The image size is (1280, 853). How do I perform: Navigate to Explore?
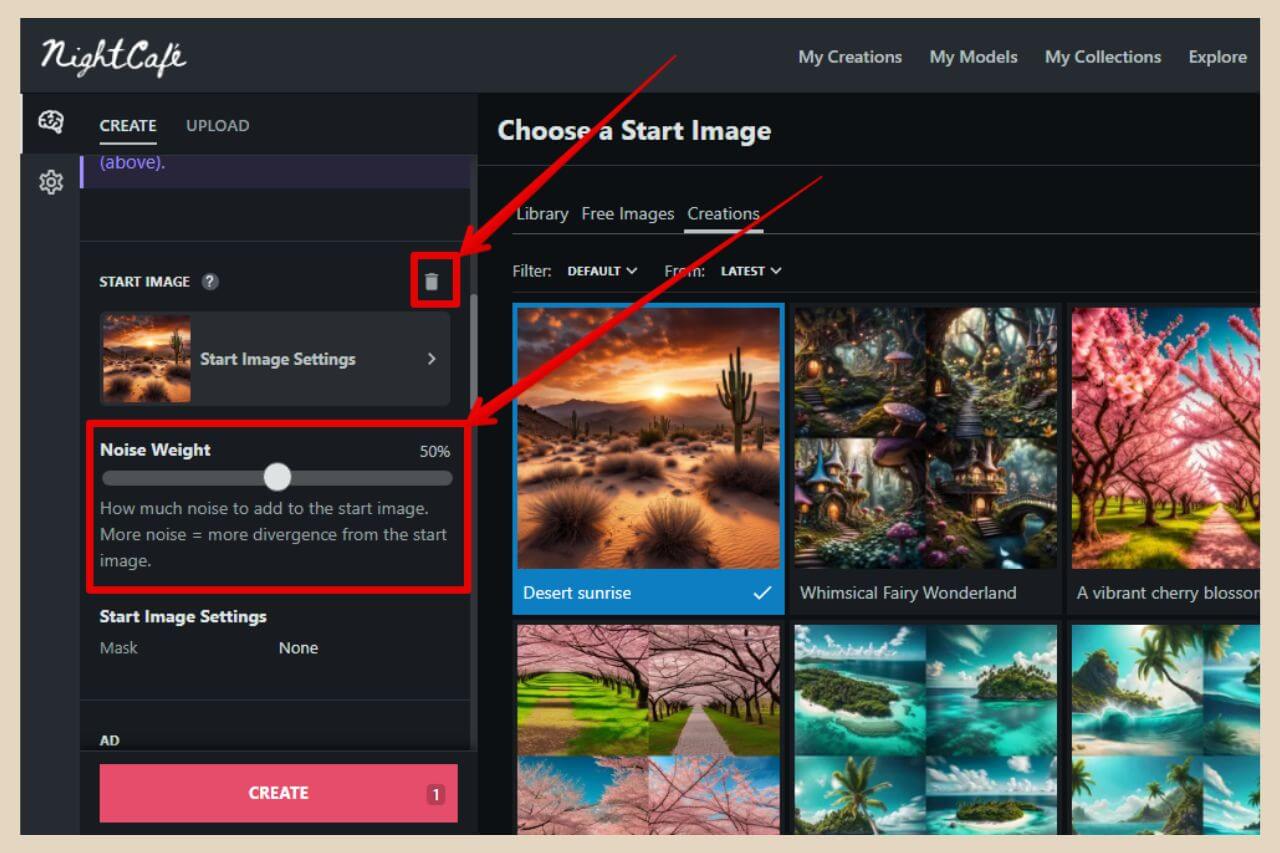[x=1217, y=57]
